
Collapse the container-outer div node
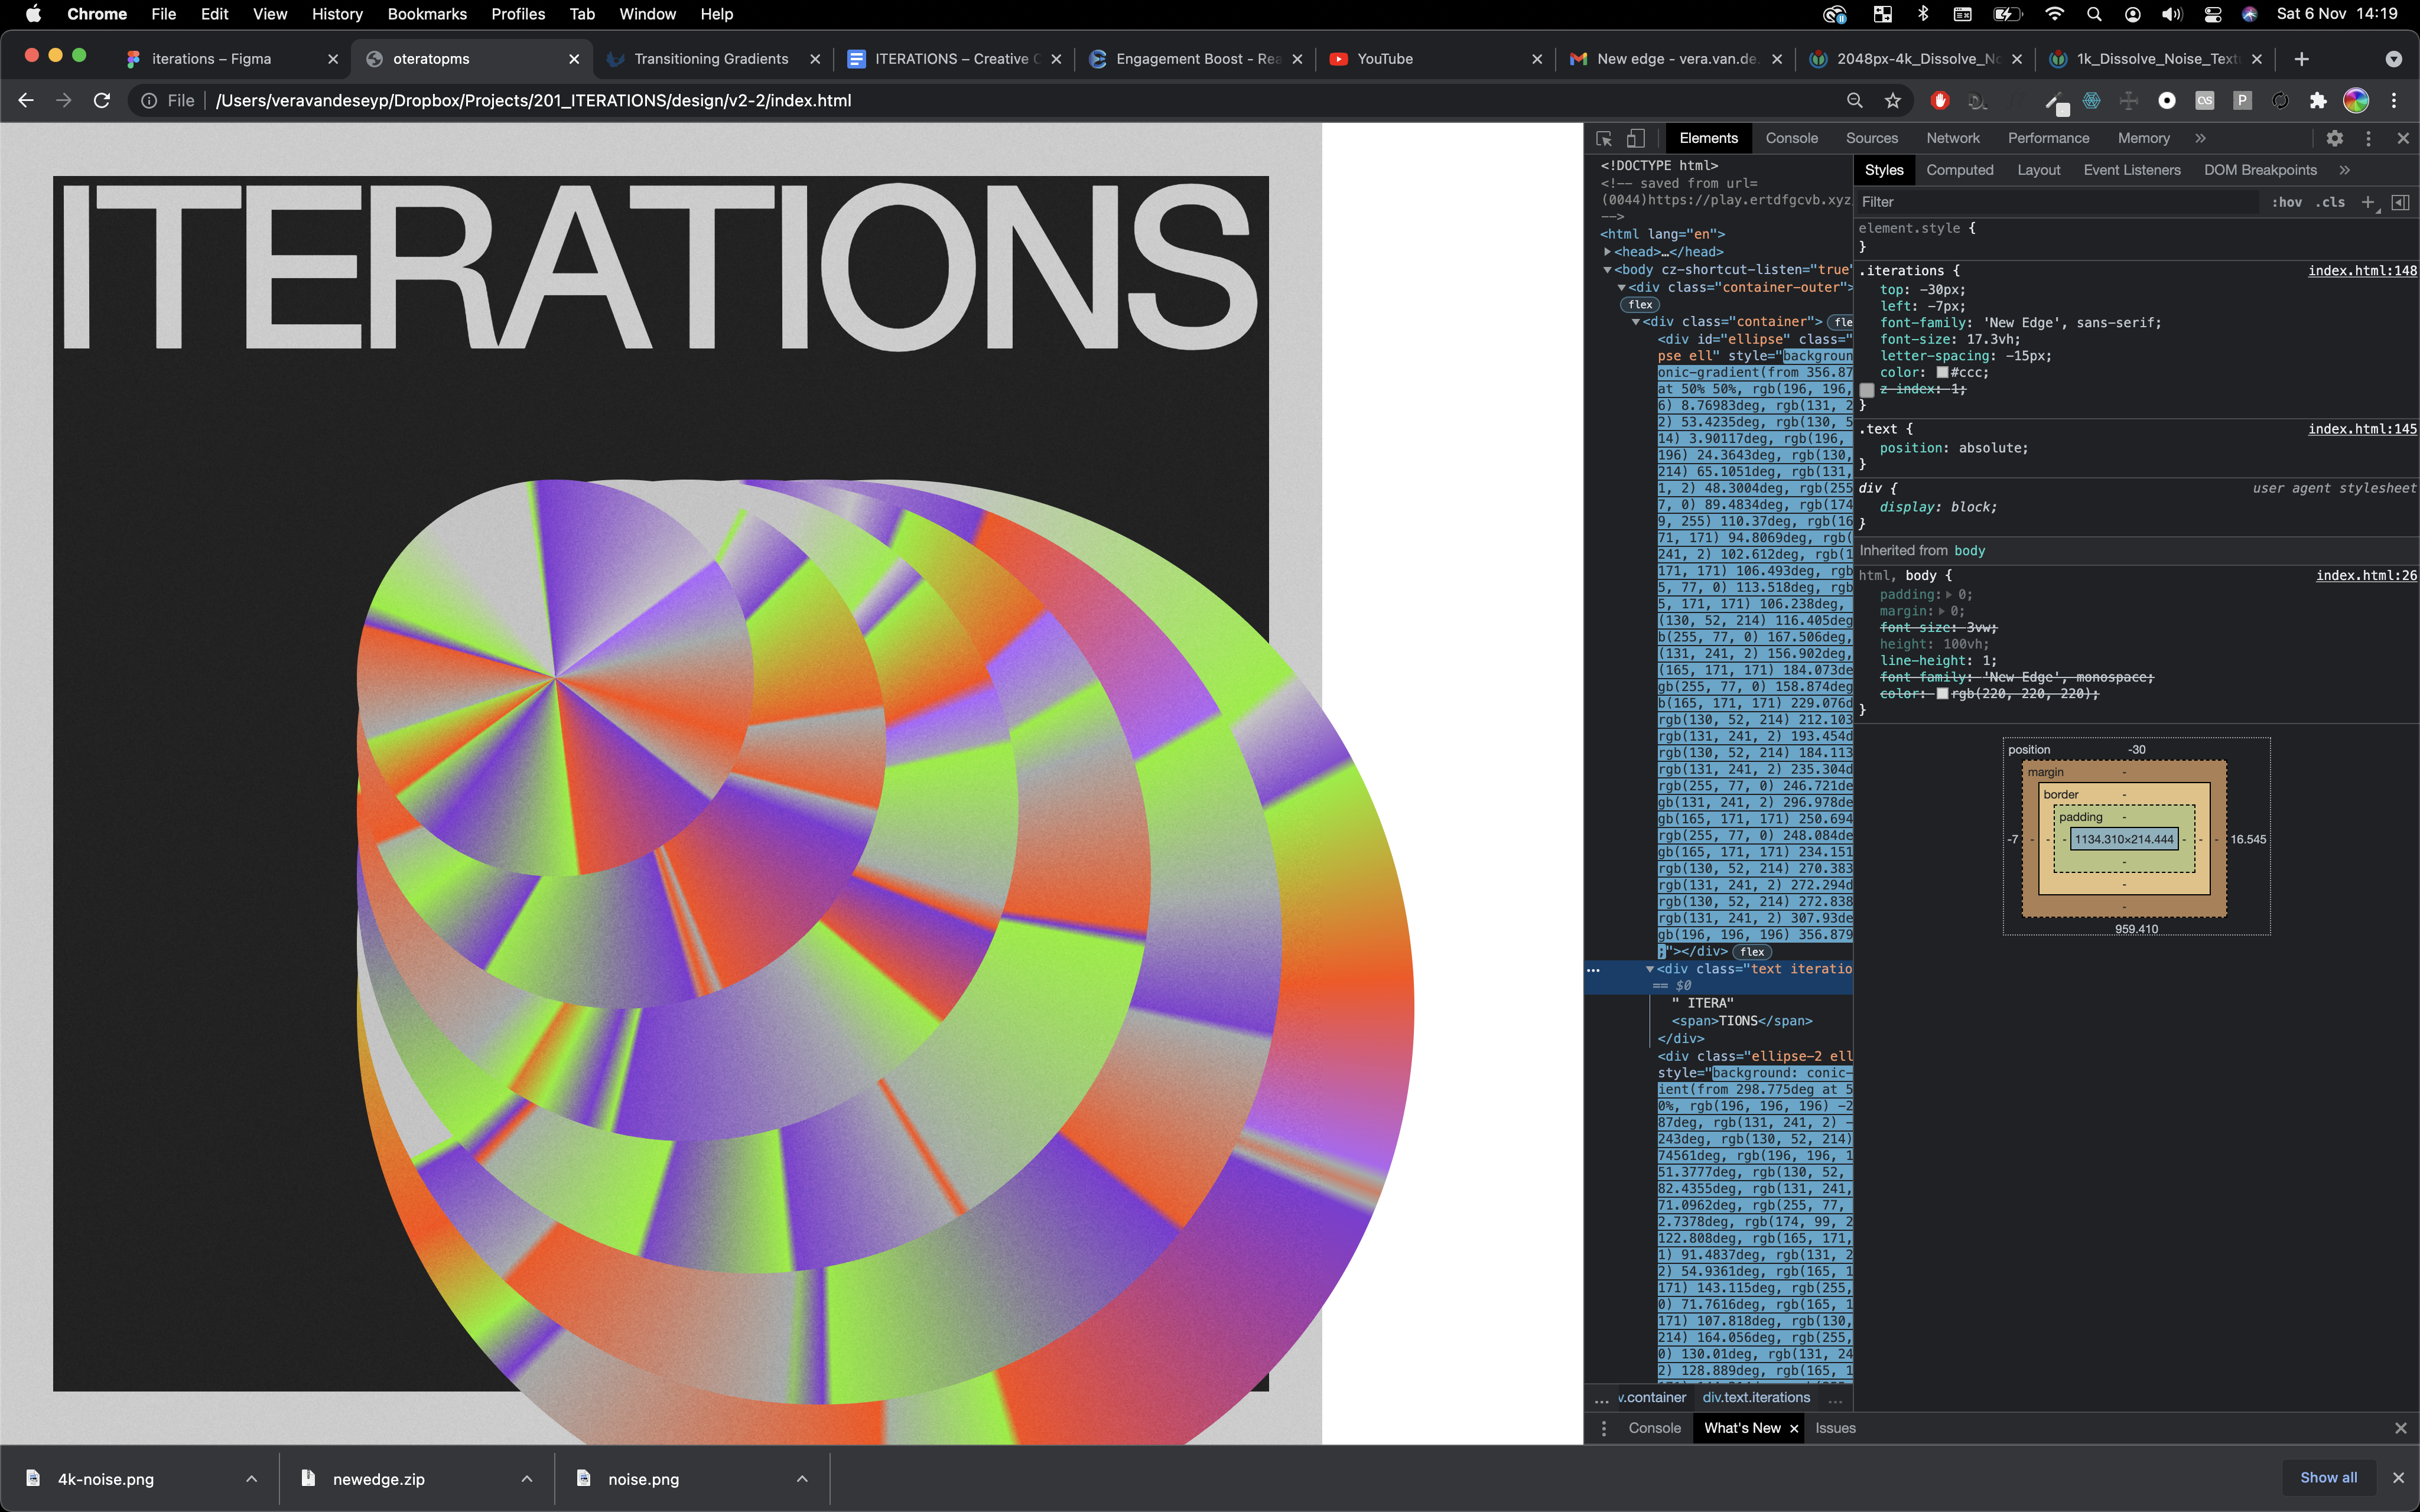tap(1621, 288)
